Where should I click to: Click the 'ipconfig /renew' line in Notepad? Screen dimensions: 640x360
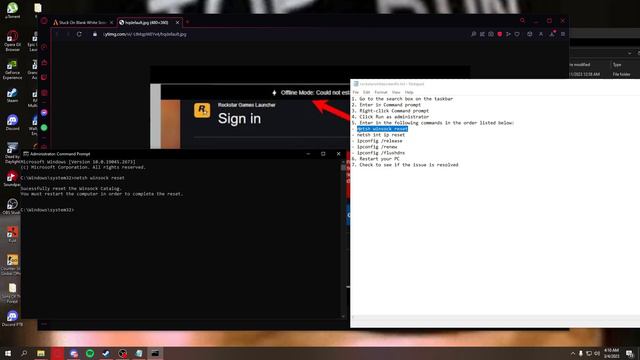coord(377,147)
